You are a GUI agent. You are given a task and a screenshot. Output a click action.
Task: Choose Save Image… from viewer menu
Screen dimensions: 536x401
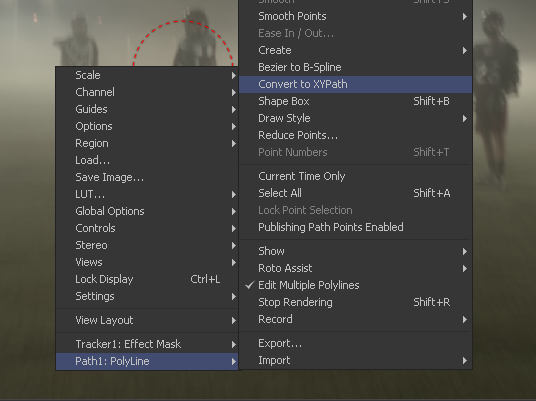(147, 177)
